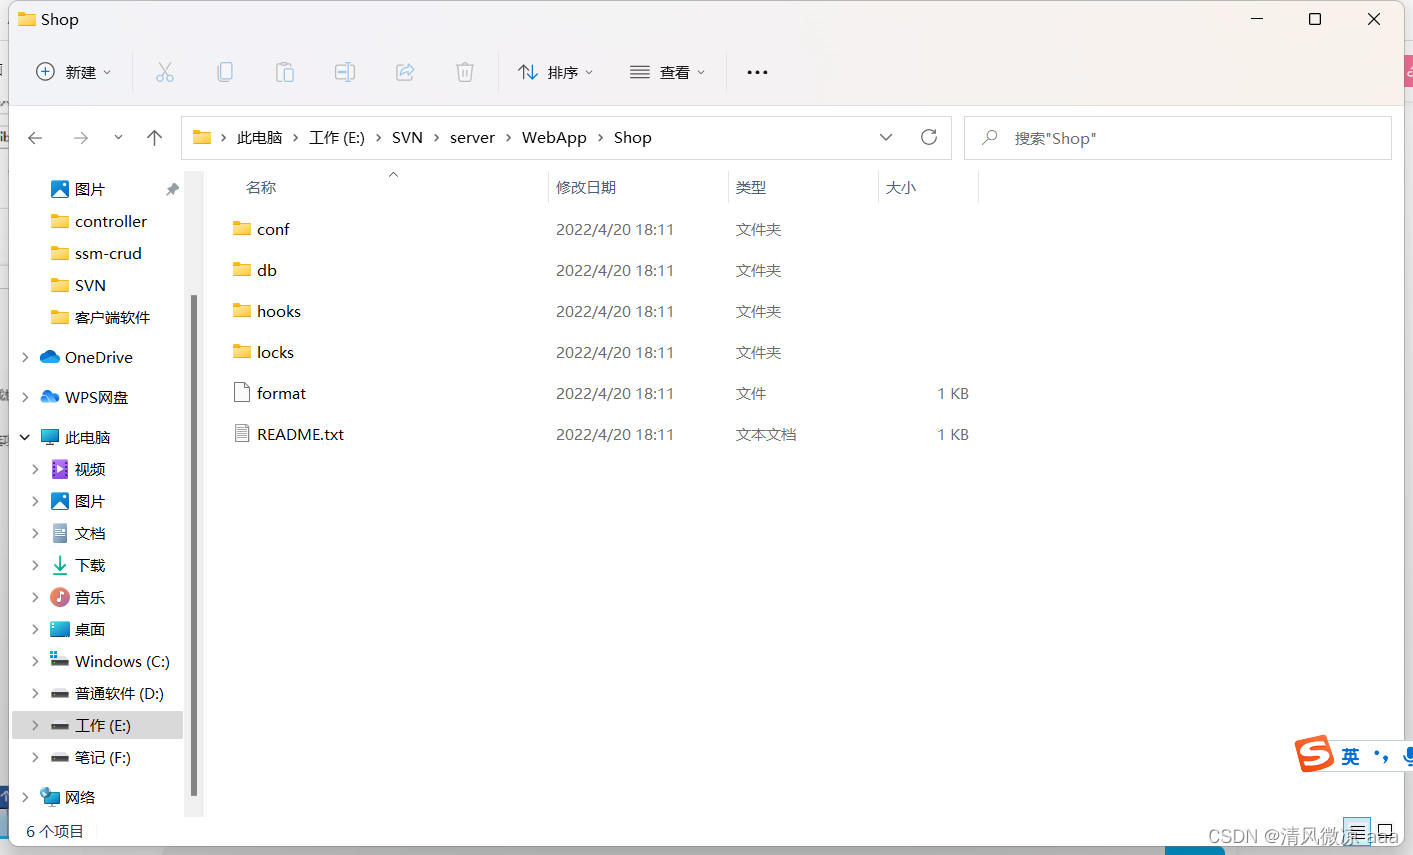1413x855 pixels.
Task: Go forward with the right arrow
Action: click(81, 138)
